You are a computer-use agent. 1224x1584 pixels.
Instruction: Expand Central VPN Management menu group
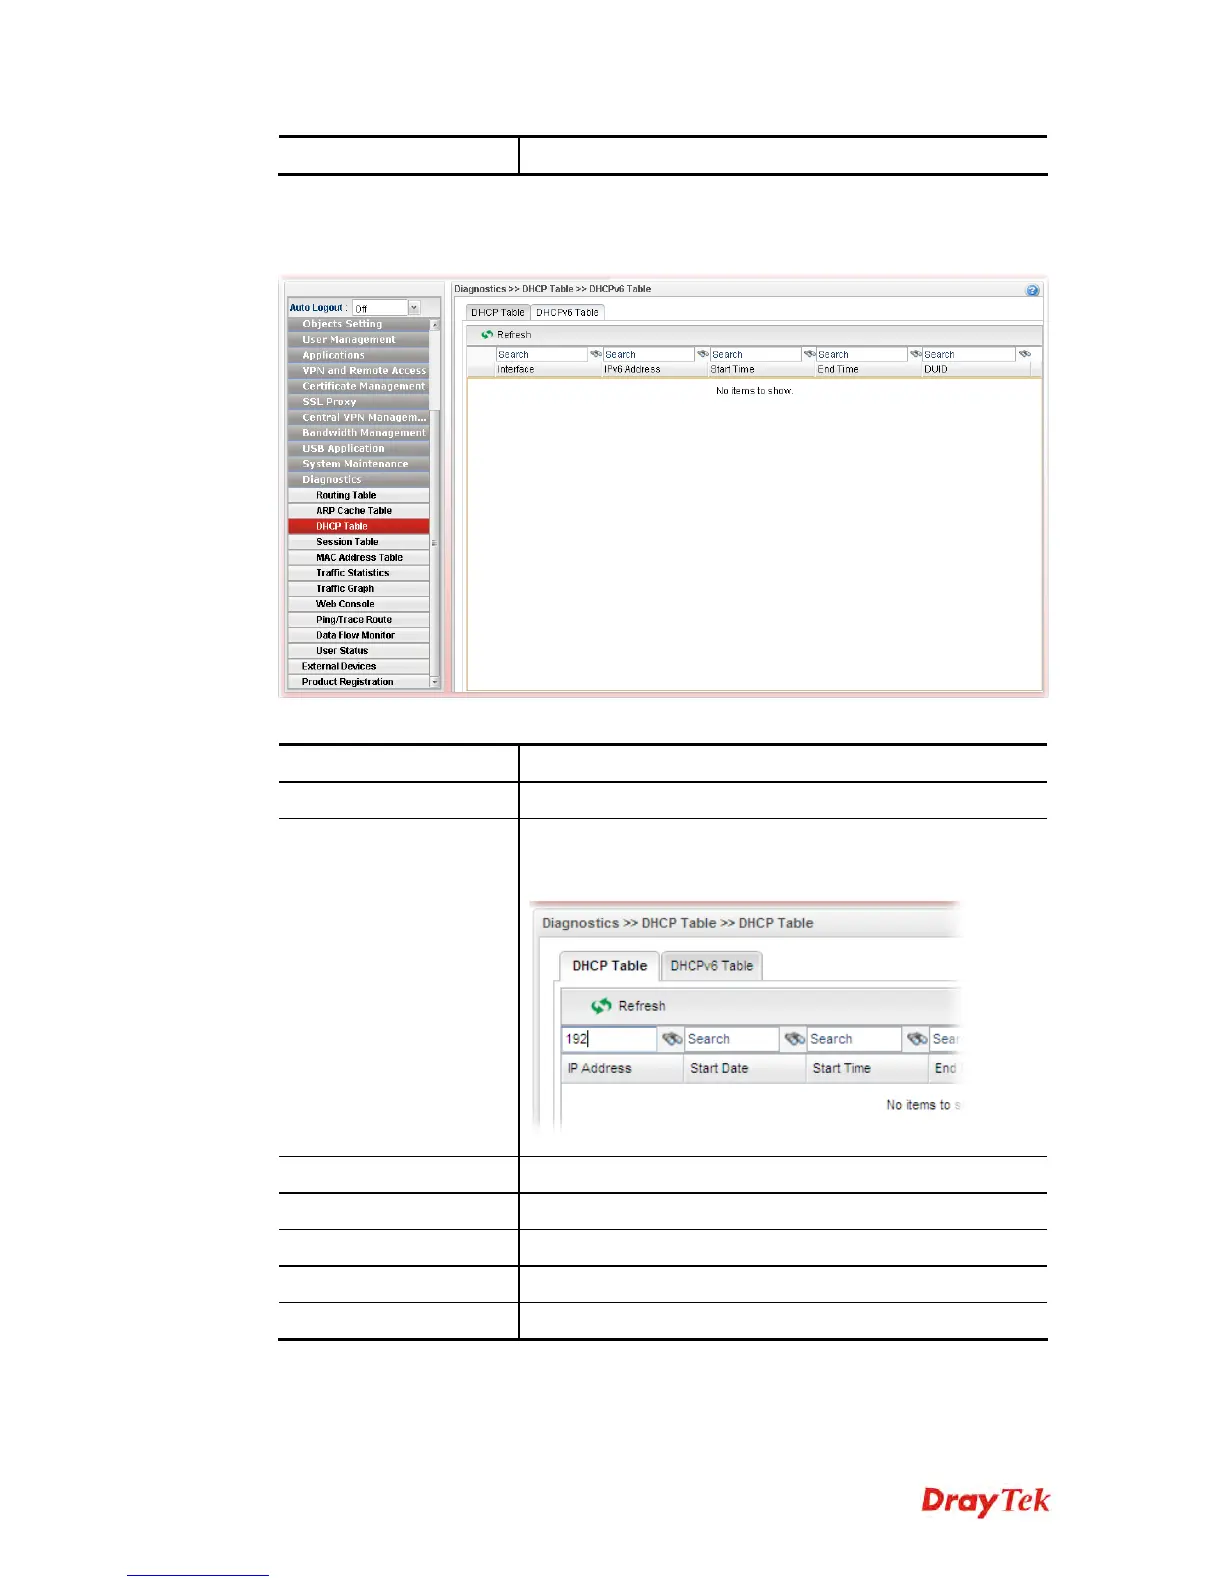(x=358, y=417)
